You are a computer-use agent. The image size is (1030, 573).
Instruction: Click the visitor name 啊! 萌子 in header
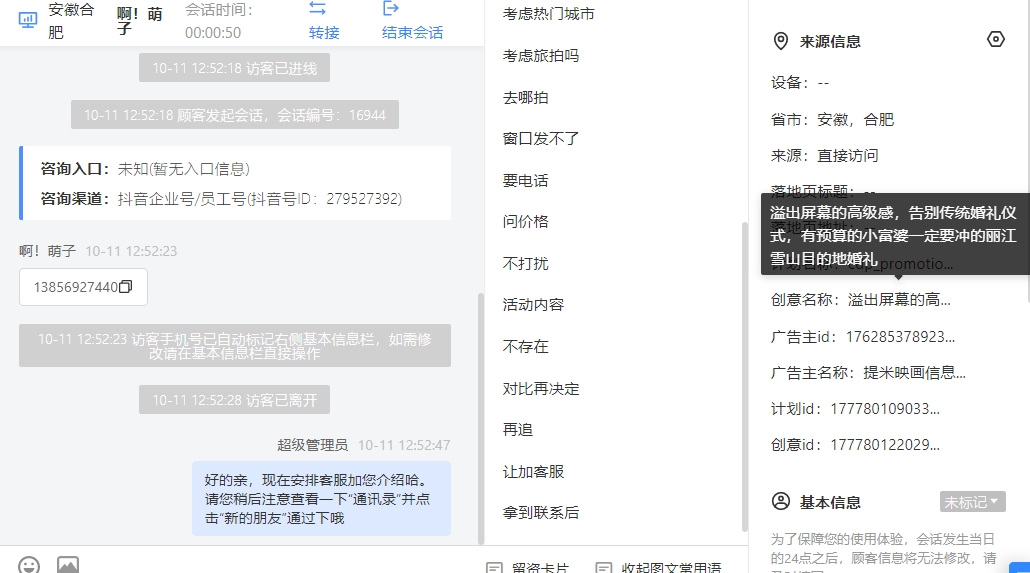tap(140, 21)
